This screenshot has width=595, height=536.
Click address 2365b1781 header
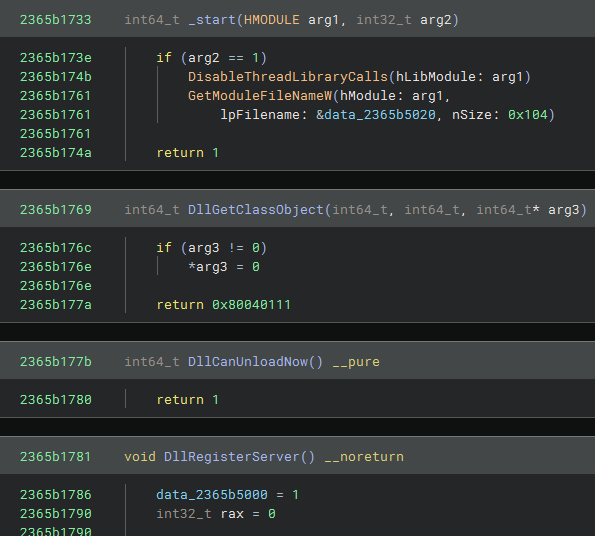pyautogui.click(x=55, y=457)
